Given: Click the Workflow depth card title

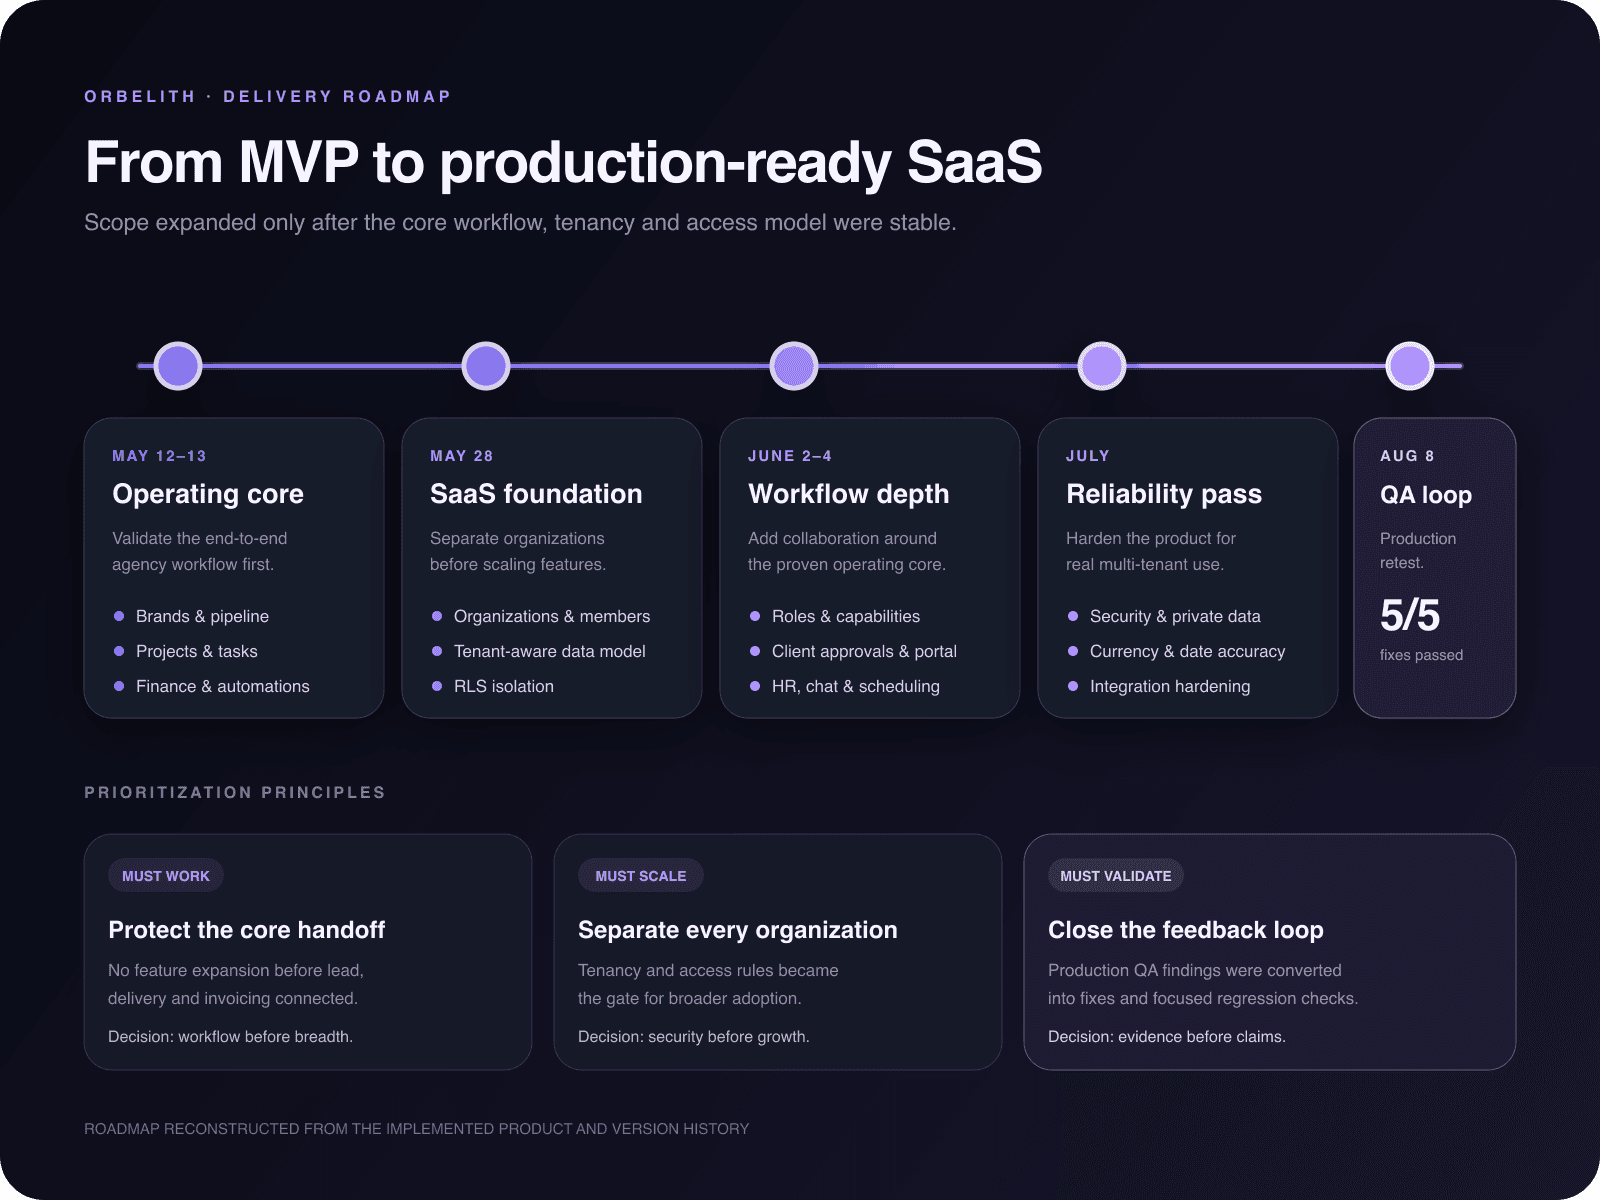Looking at the screenshot, I should tap(849, 494).
